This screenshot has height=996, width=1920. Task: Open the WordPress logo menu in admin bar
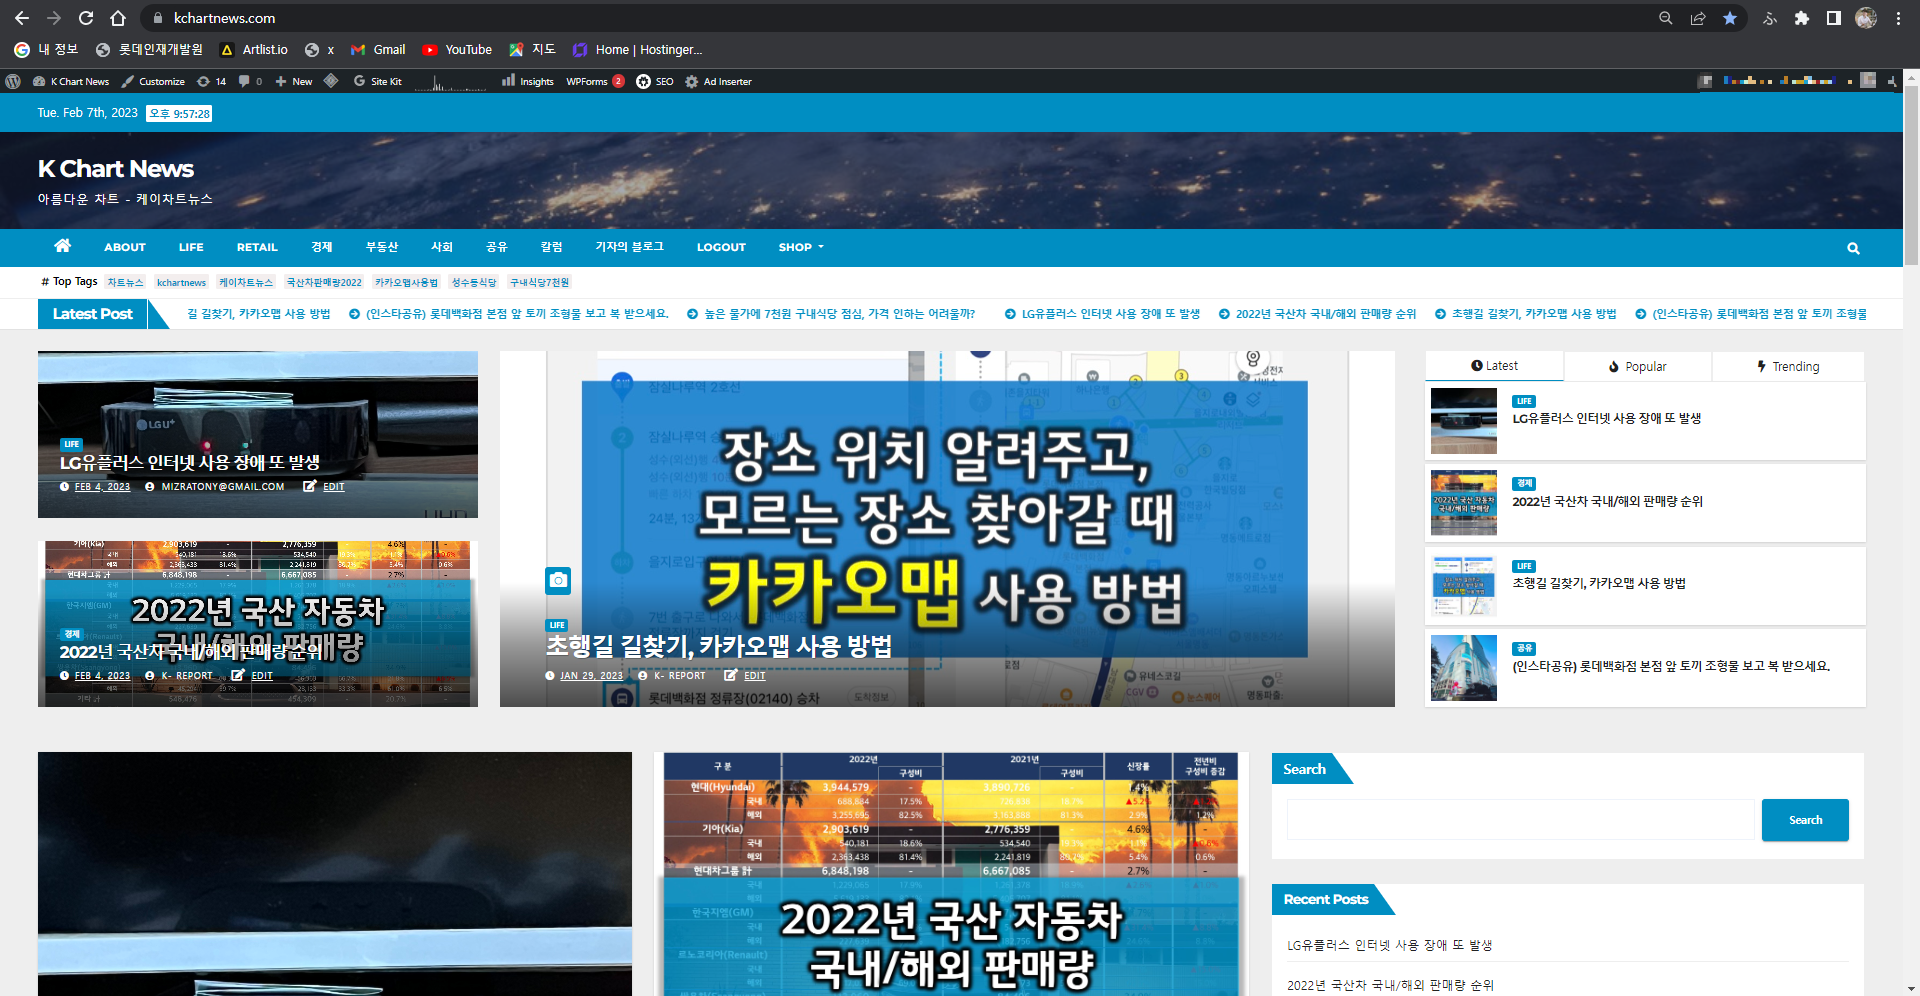click(x=13, y=81)
